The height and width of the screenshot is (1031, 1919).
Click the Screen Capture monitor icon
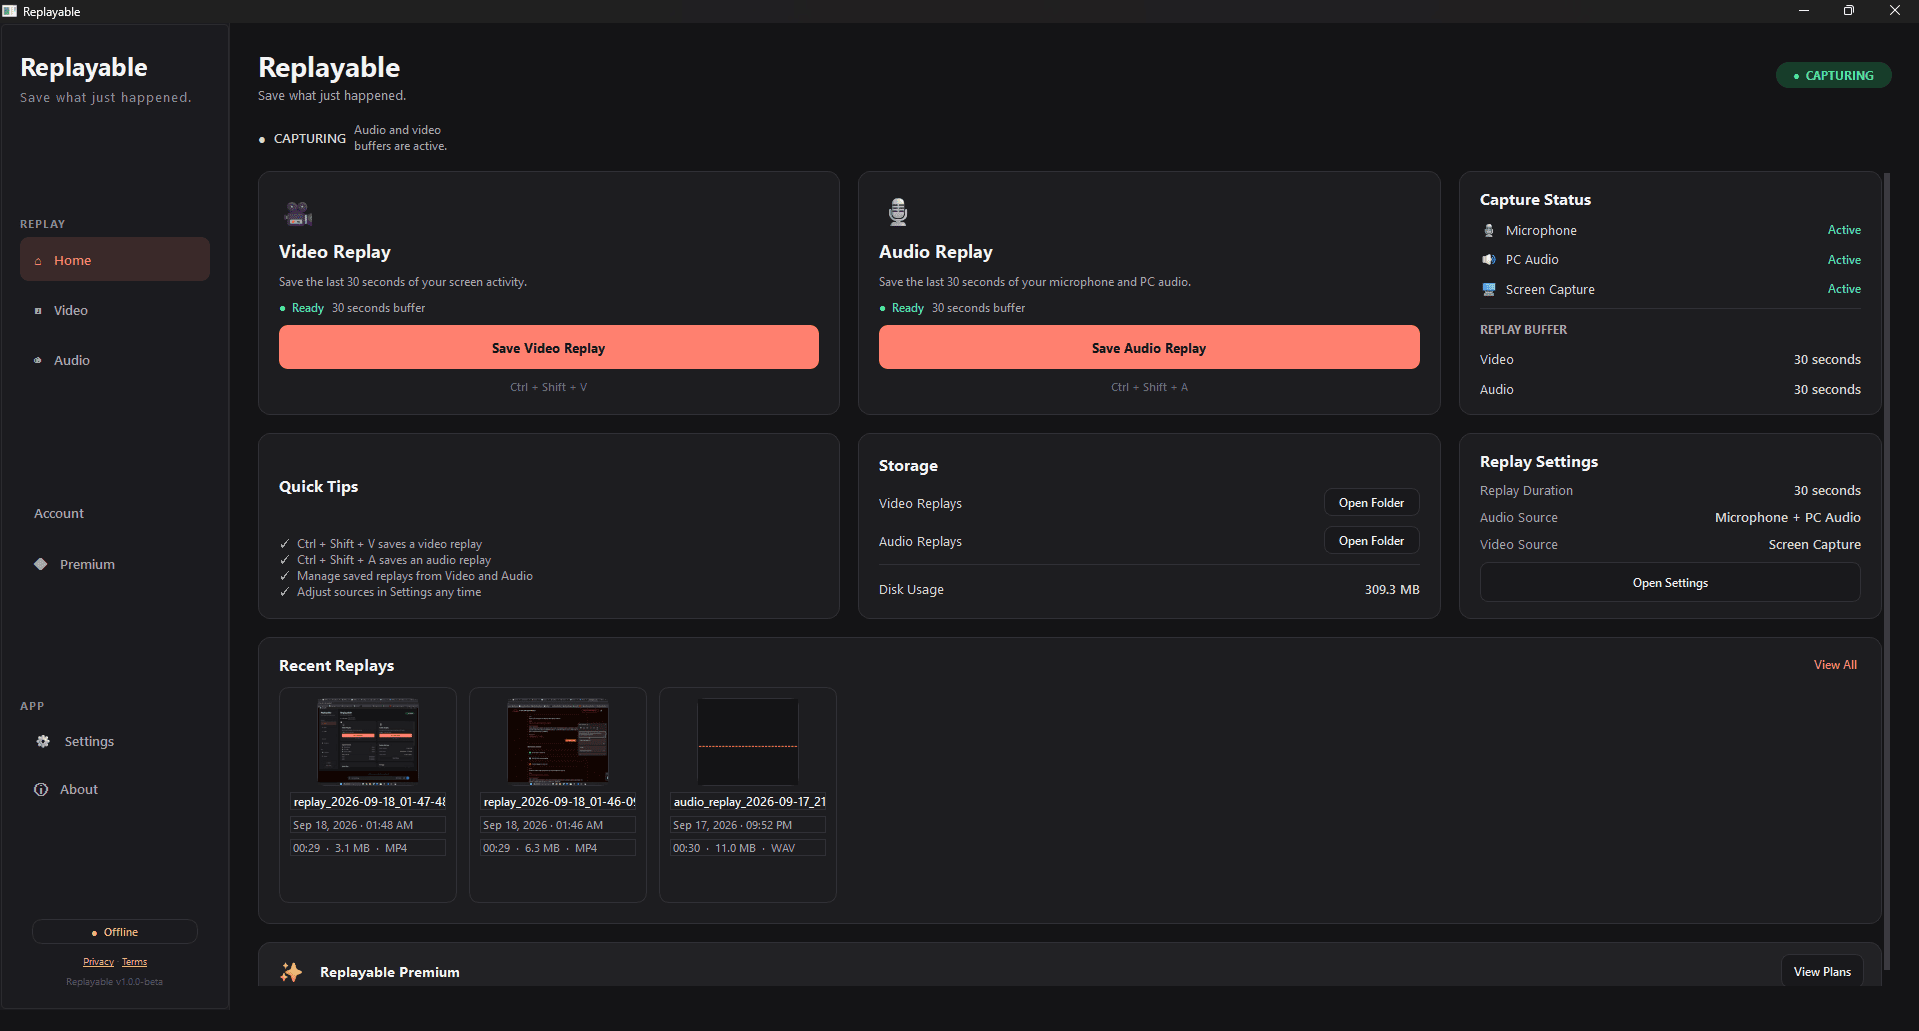(x=1489, y=290)
